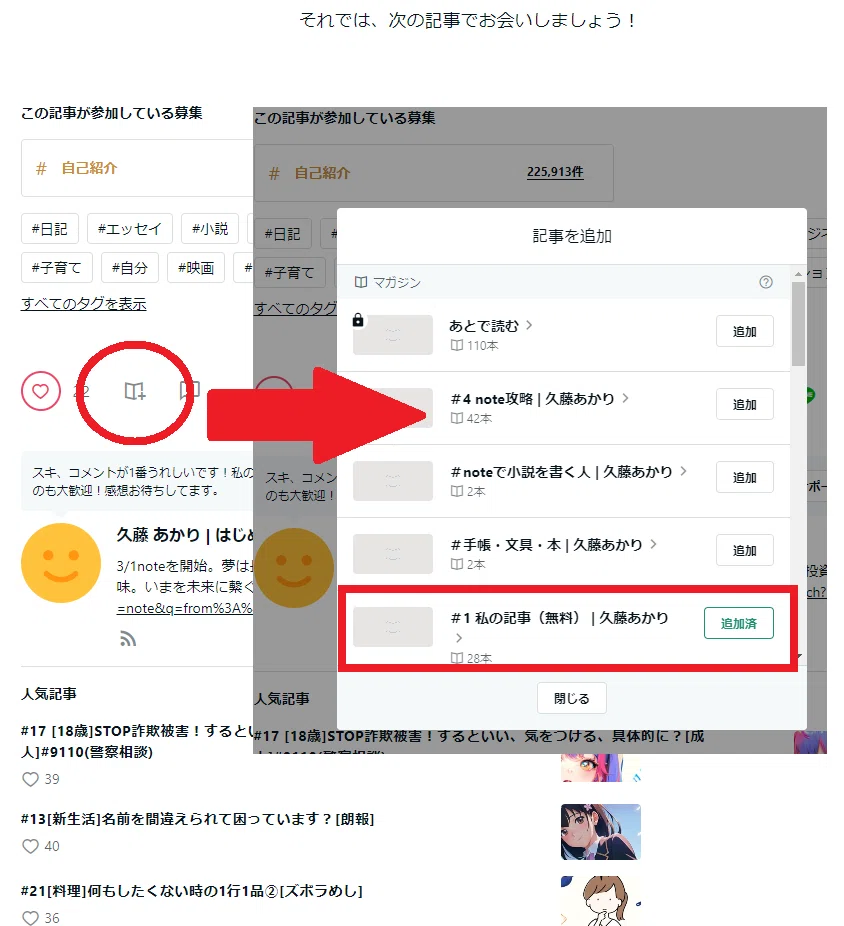Open the thinking woman article thumbnail
This screenshot has height=926, width=844.
[600, 901]
